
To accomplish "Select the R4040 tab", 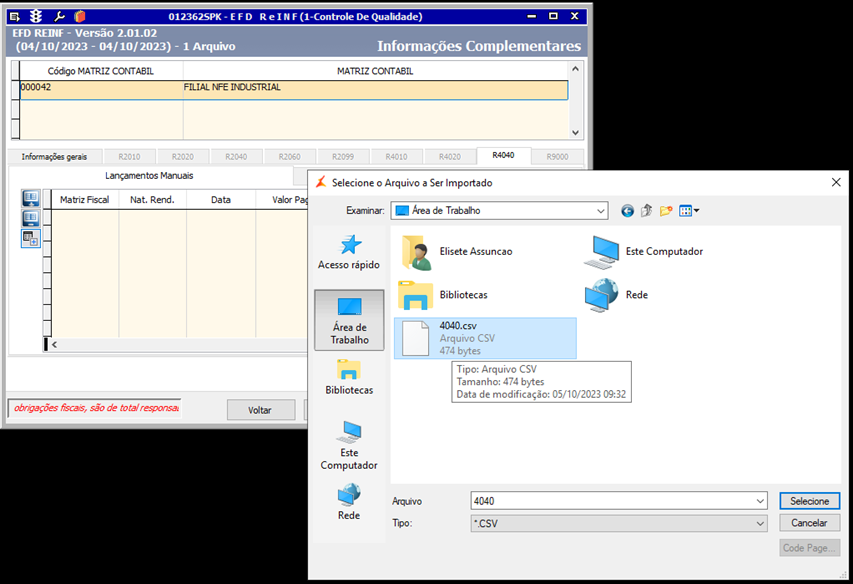I will tap(503, 156).
